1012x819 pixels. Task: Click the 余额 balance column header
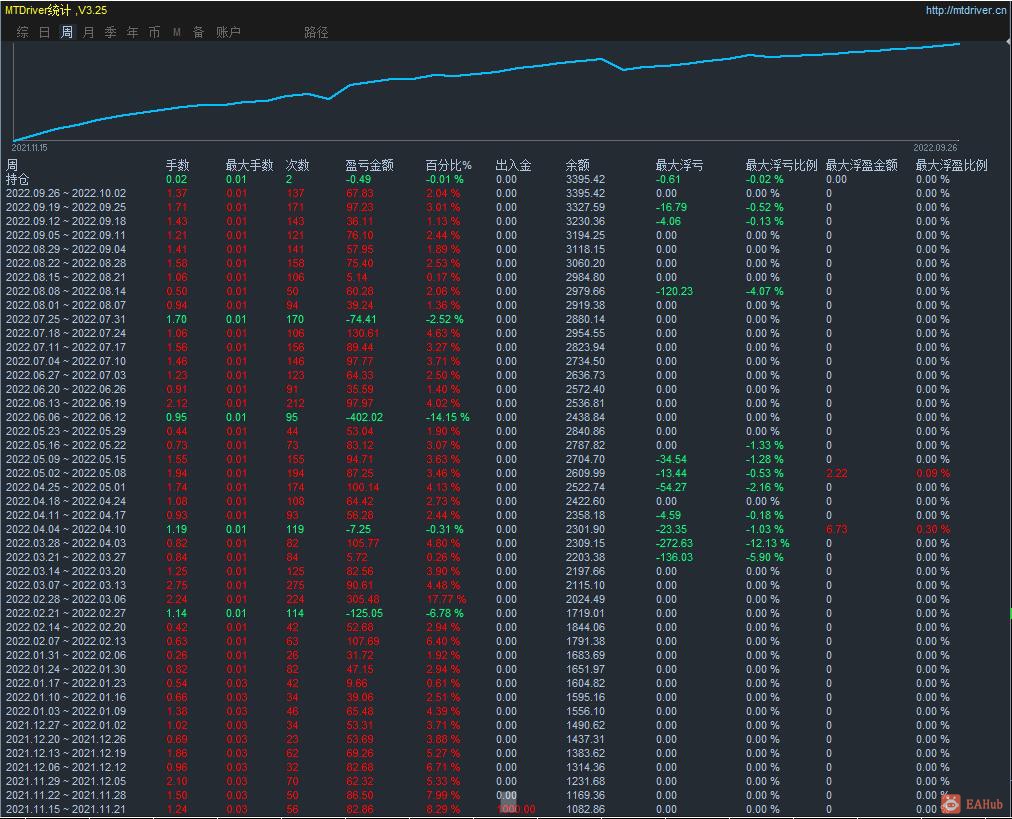[x=577, y=165]
